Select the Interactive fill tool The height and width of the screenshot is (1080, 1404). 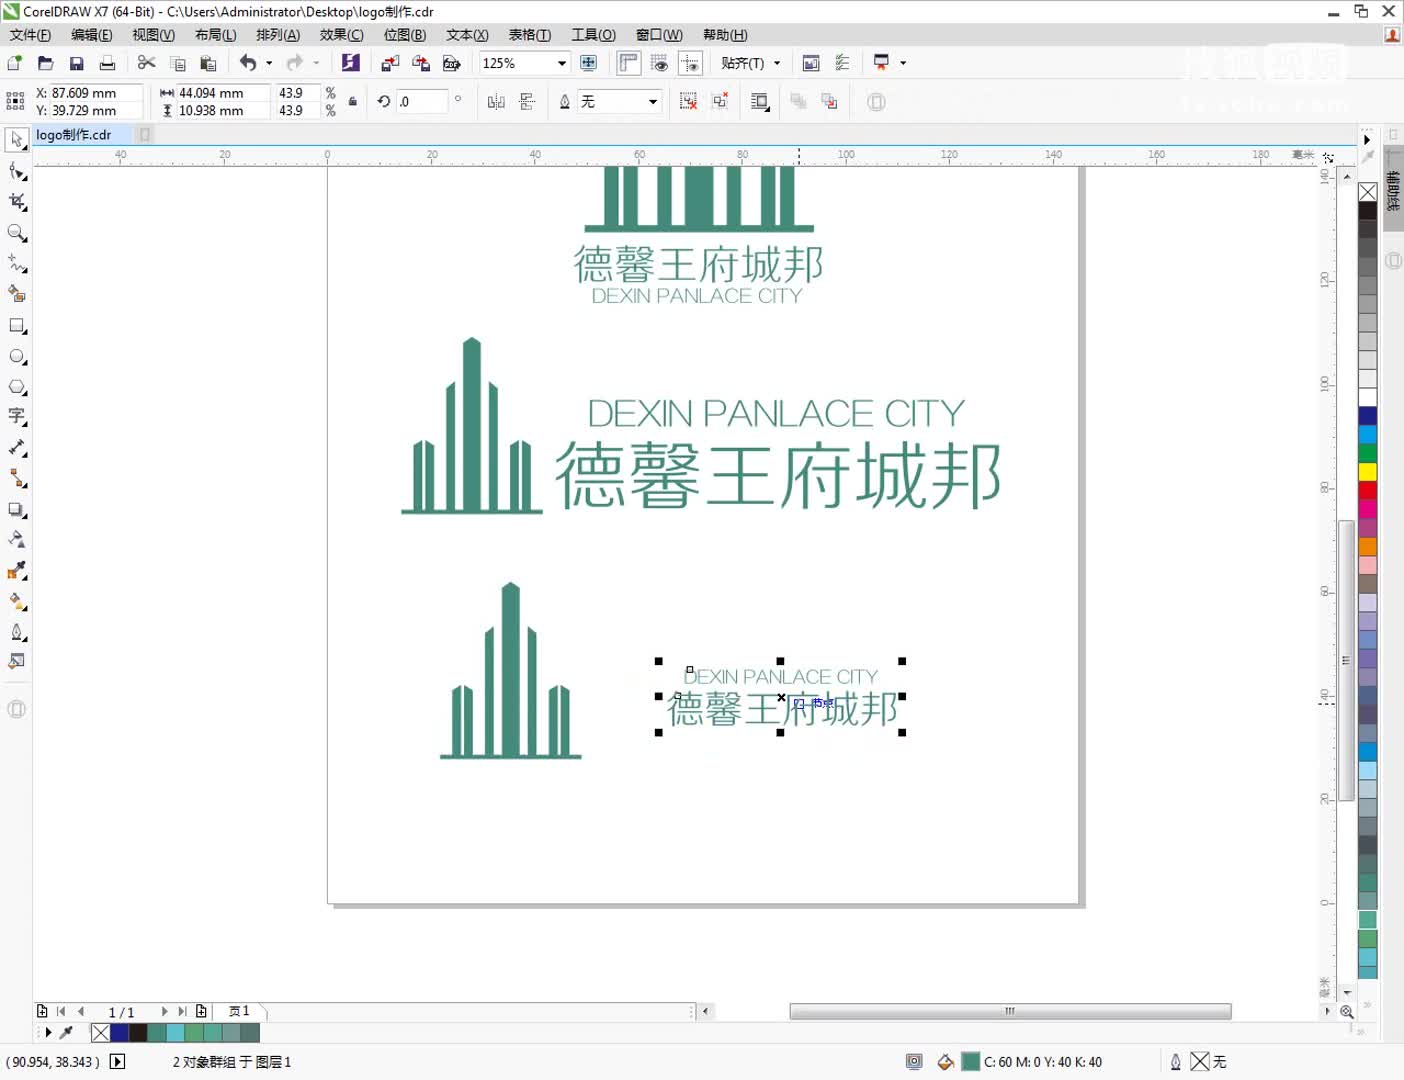[x=16, y=602]
